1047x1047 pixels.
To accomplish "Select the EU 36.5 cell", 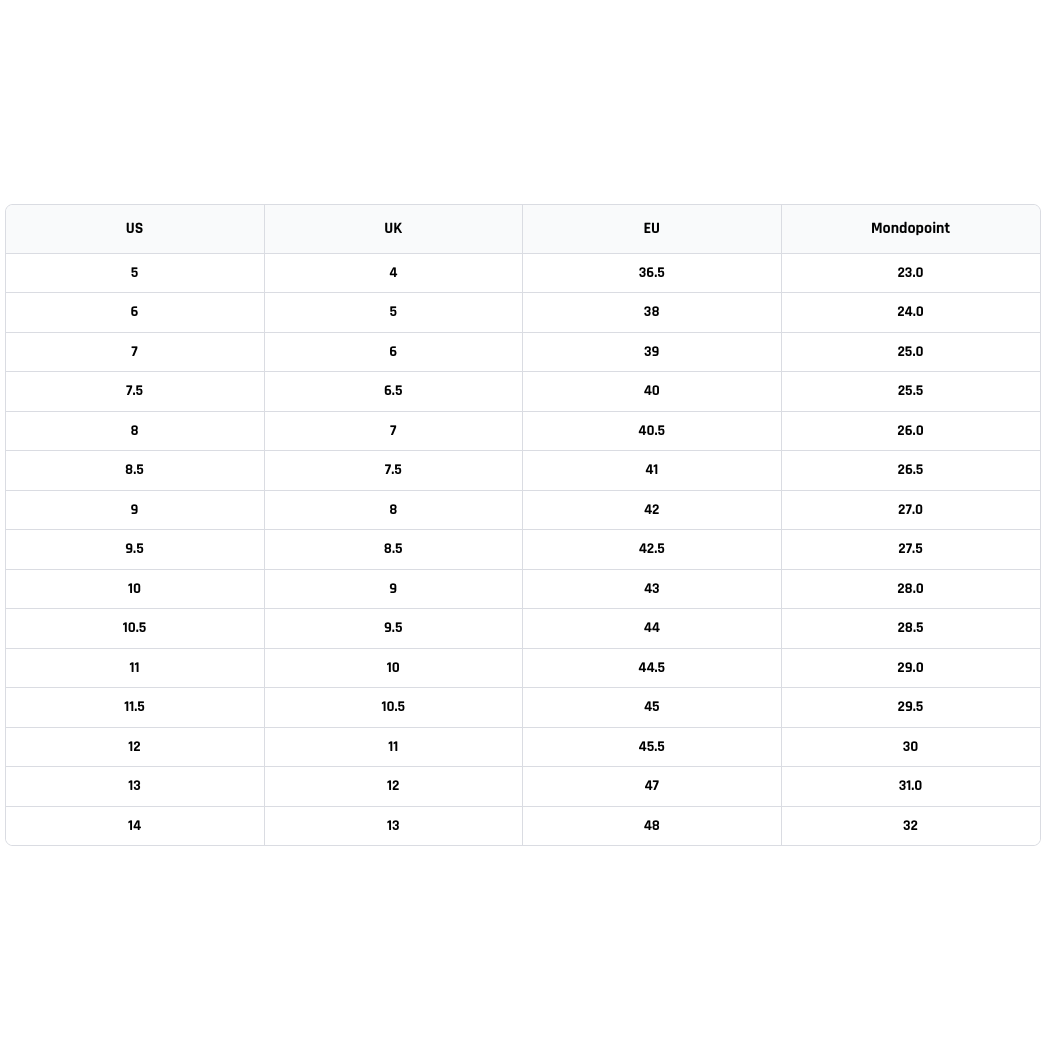I will tap(651, 272).
